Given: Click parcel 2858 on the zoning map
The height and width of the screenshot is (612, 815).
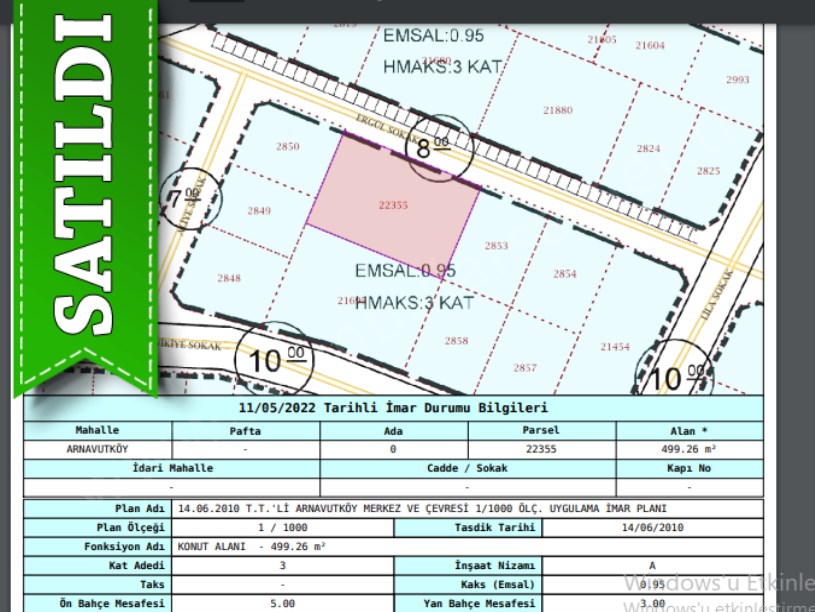Looking at the screenshot, I should (456, 341).
